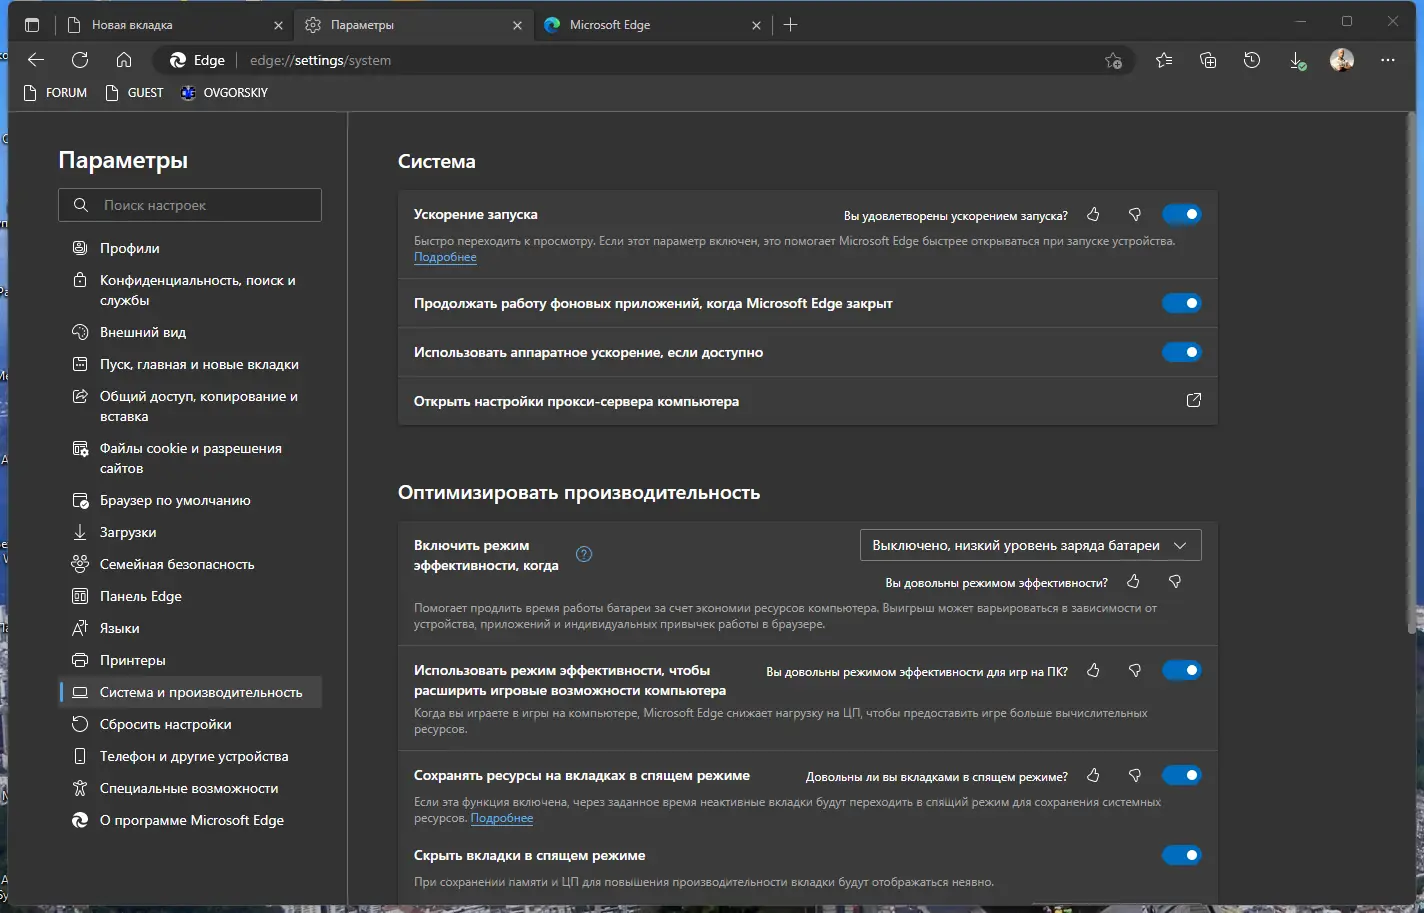Screen dimensions: 1424x913
Task: Close the Новая вкладка tab
Action: coord(278,25)
